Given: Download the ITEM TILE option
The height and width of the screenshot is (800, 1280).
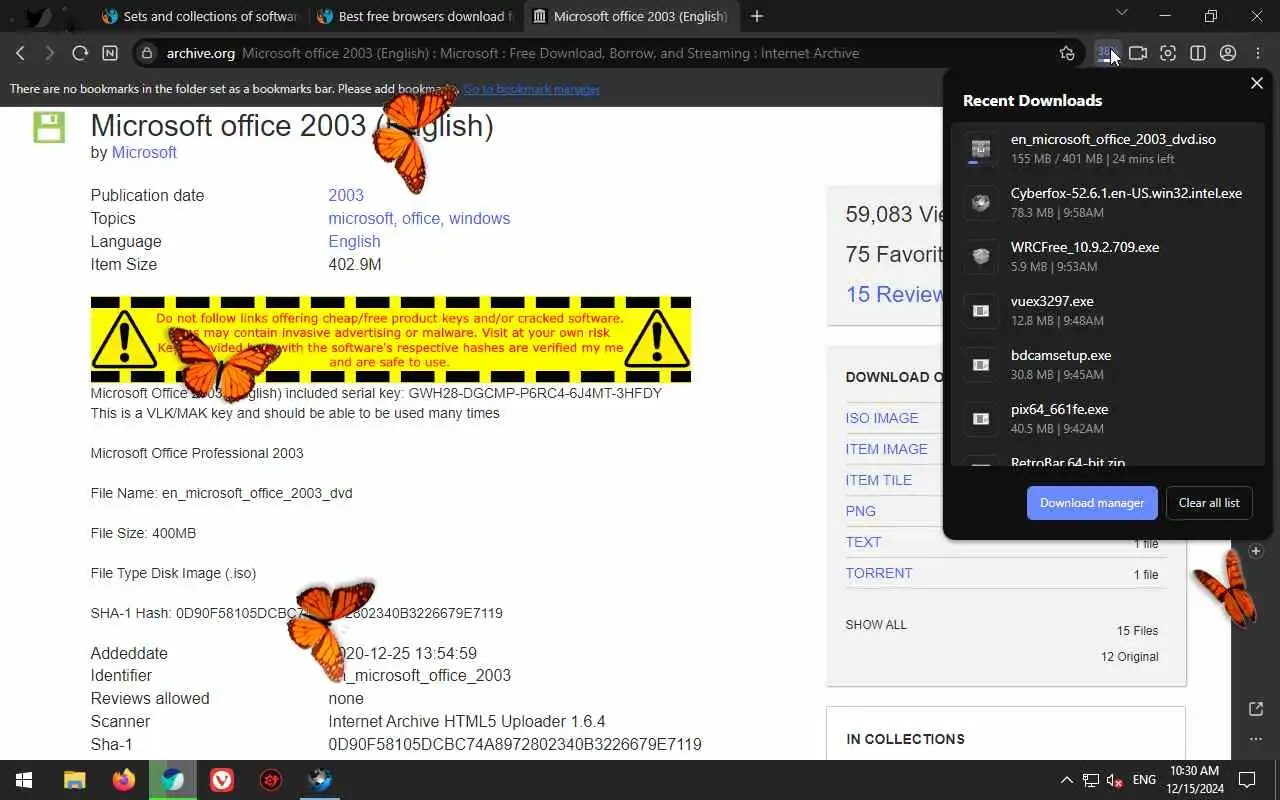Looking at the screenshot, I should 879,480.
